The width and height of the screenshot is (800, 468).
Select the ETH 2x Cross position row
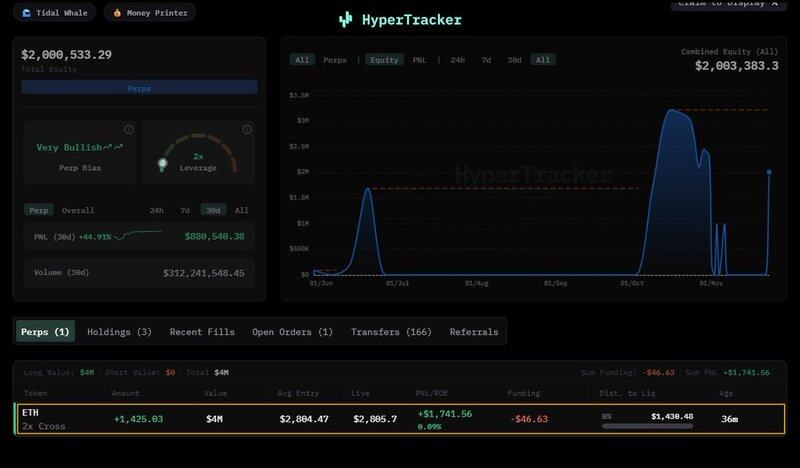pos(400,419)
